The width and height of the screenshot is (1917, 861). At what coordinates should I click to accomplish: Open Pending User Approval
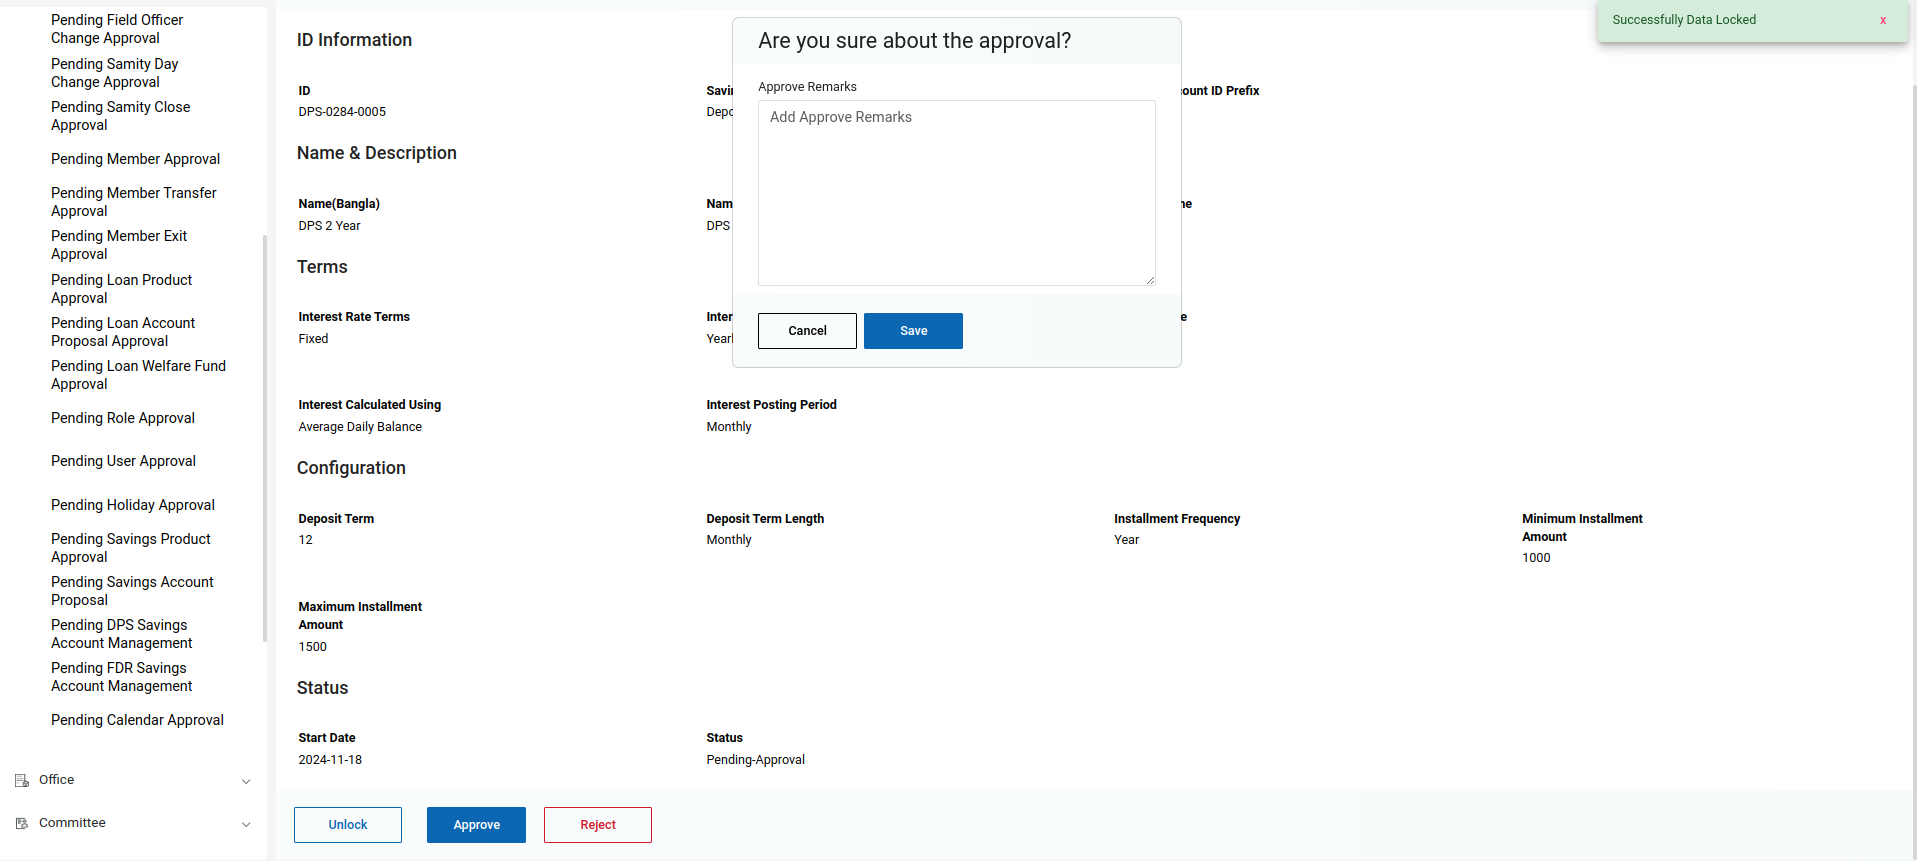pyautogui.click(x=123, y=461)
